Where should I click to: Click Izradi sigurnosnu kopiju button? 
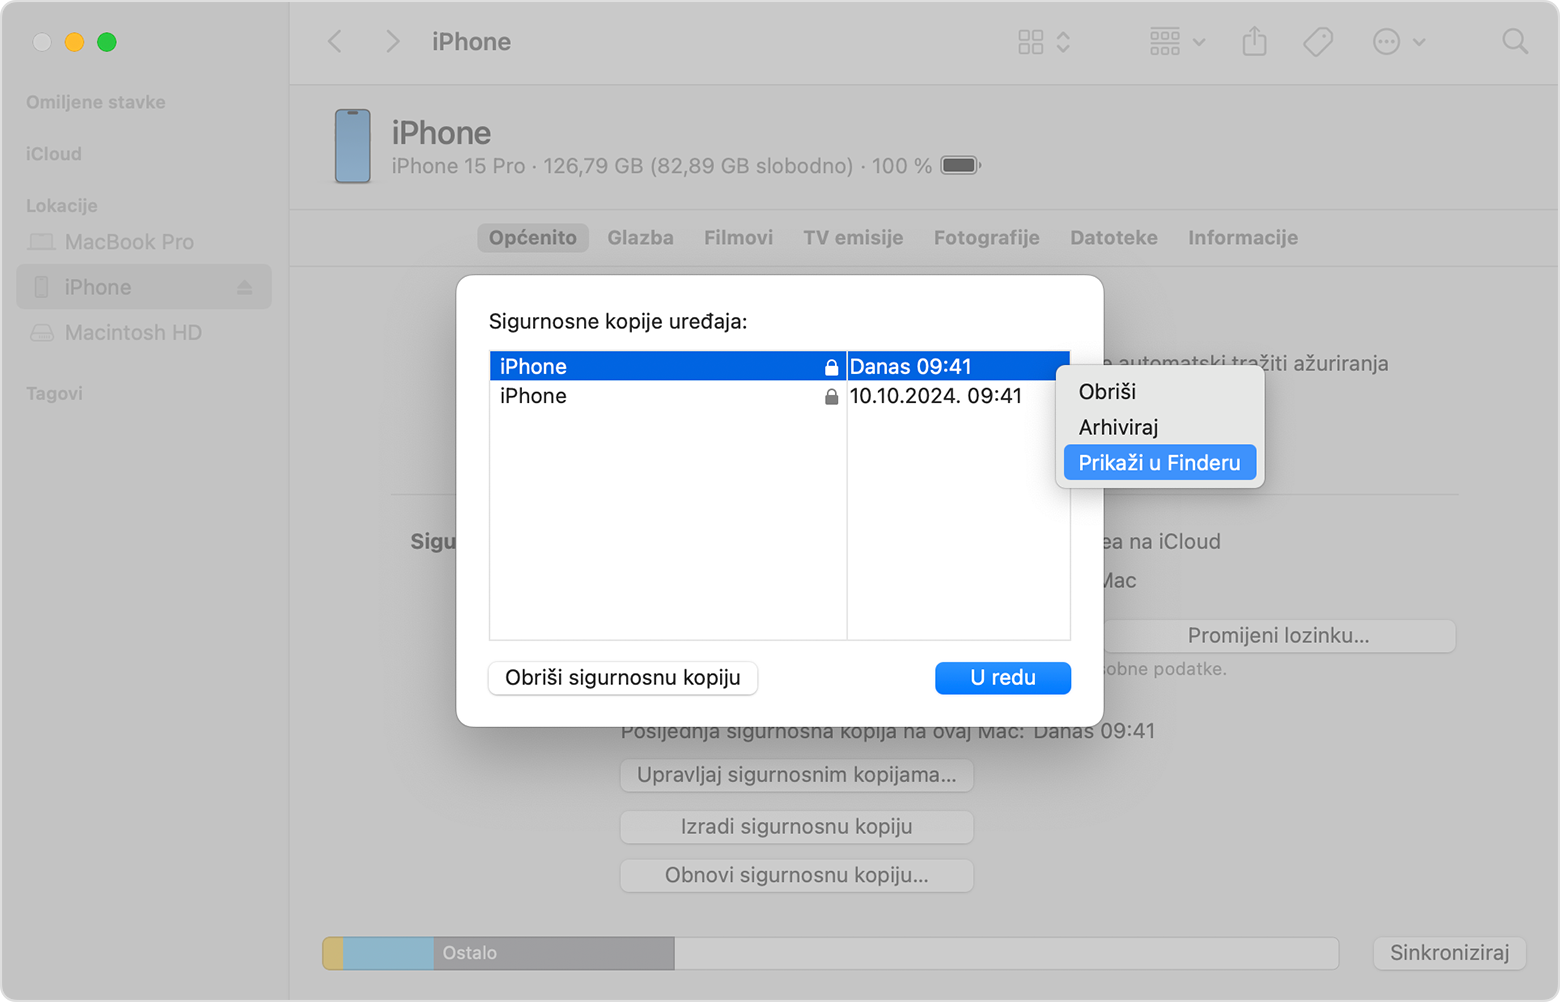[x=796, y=827]
